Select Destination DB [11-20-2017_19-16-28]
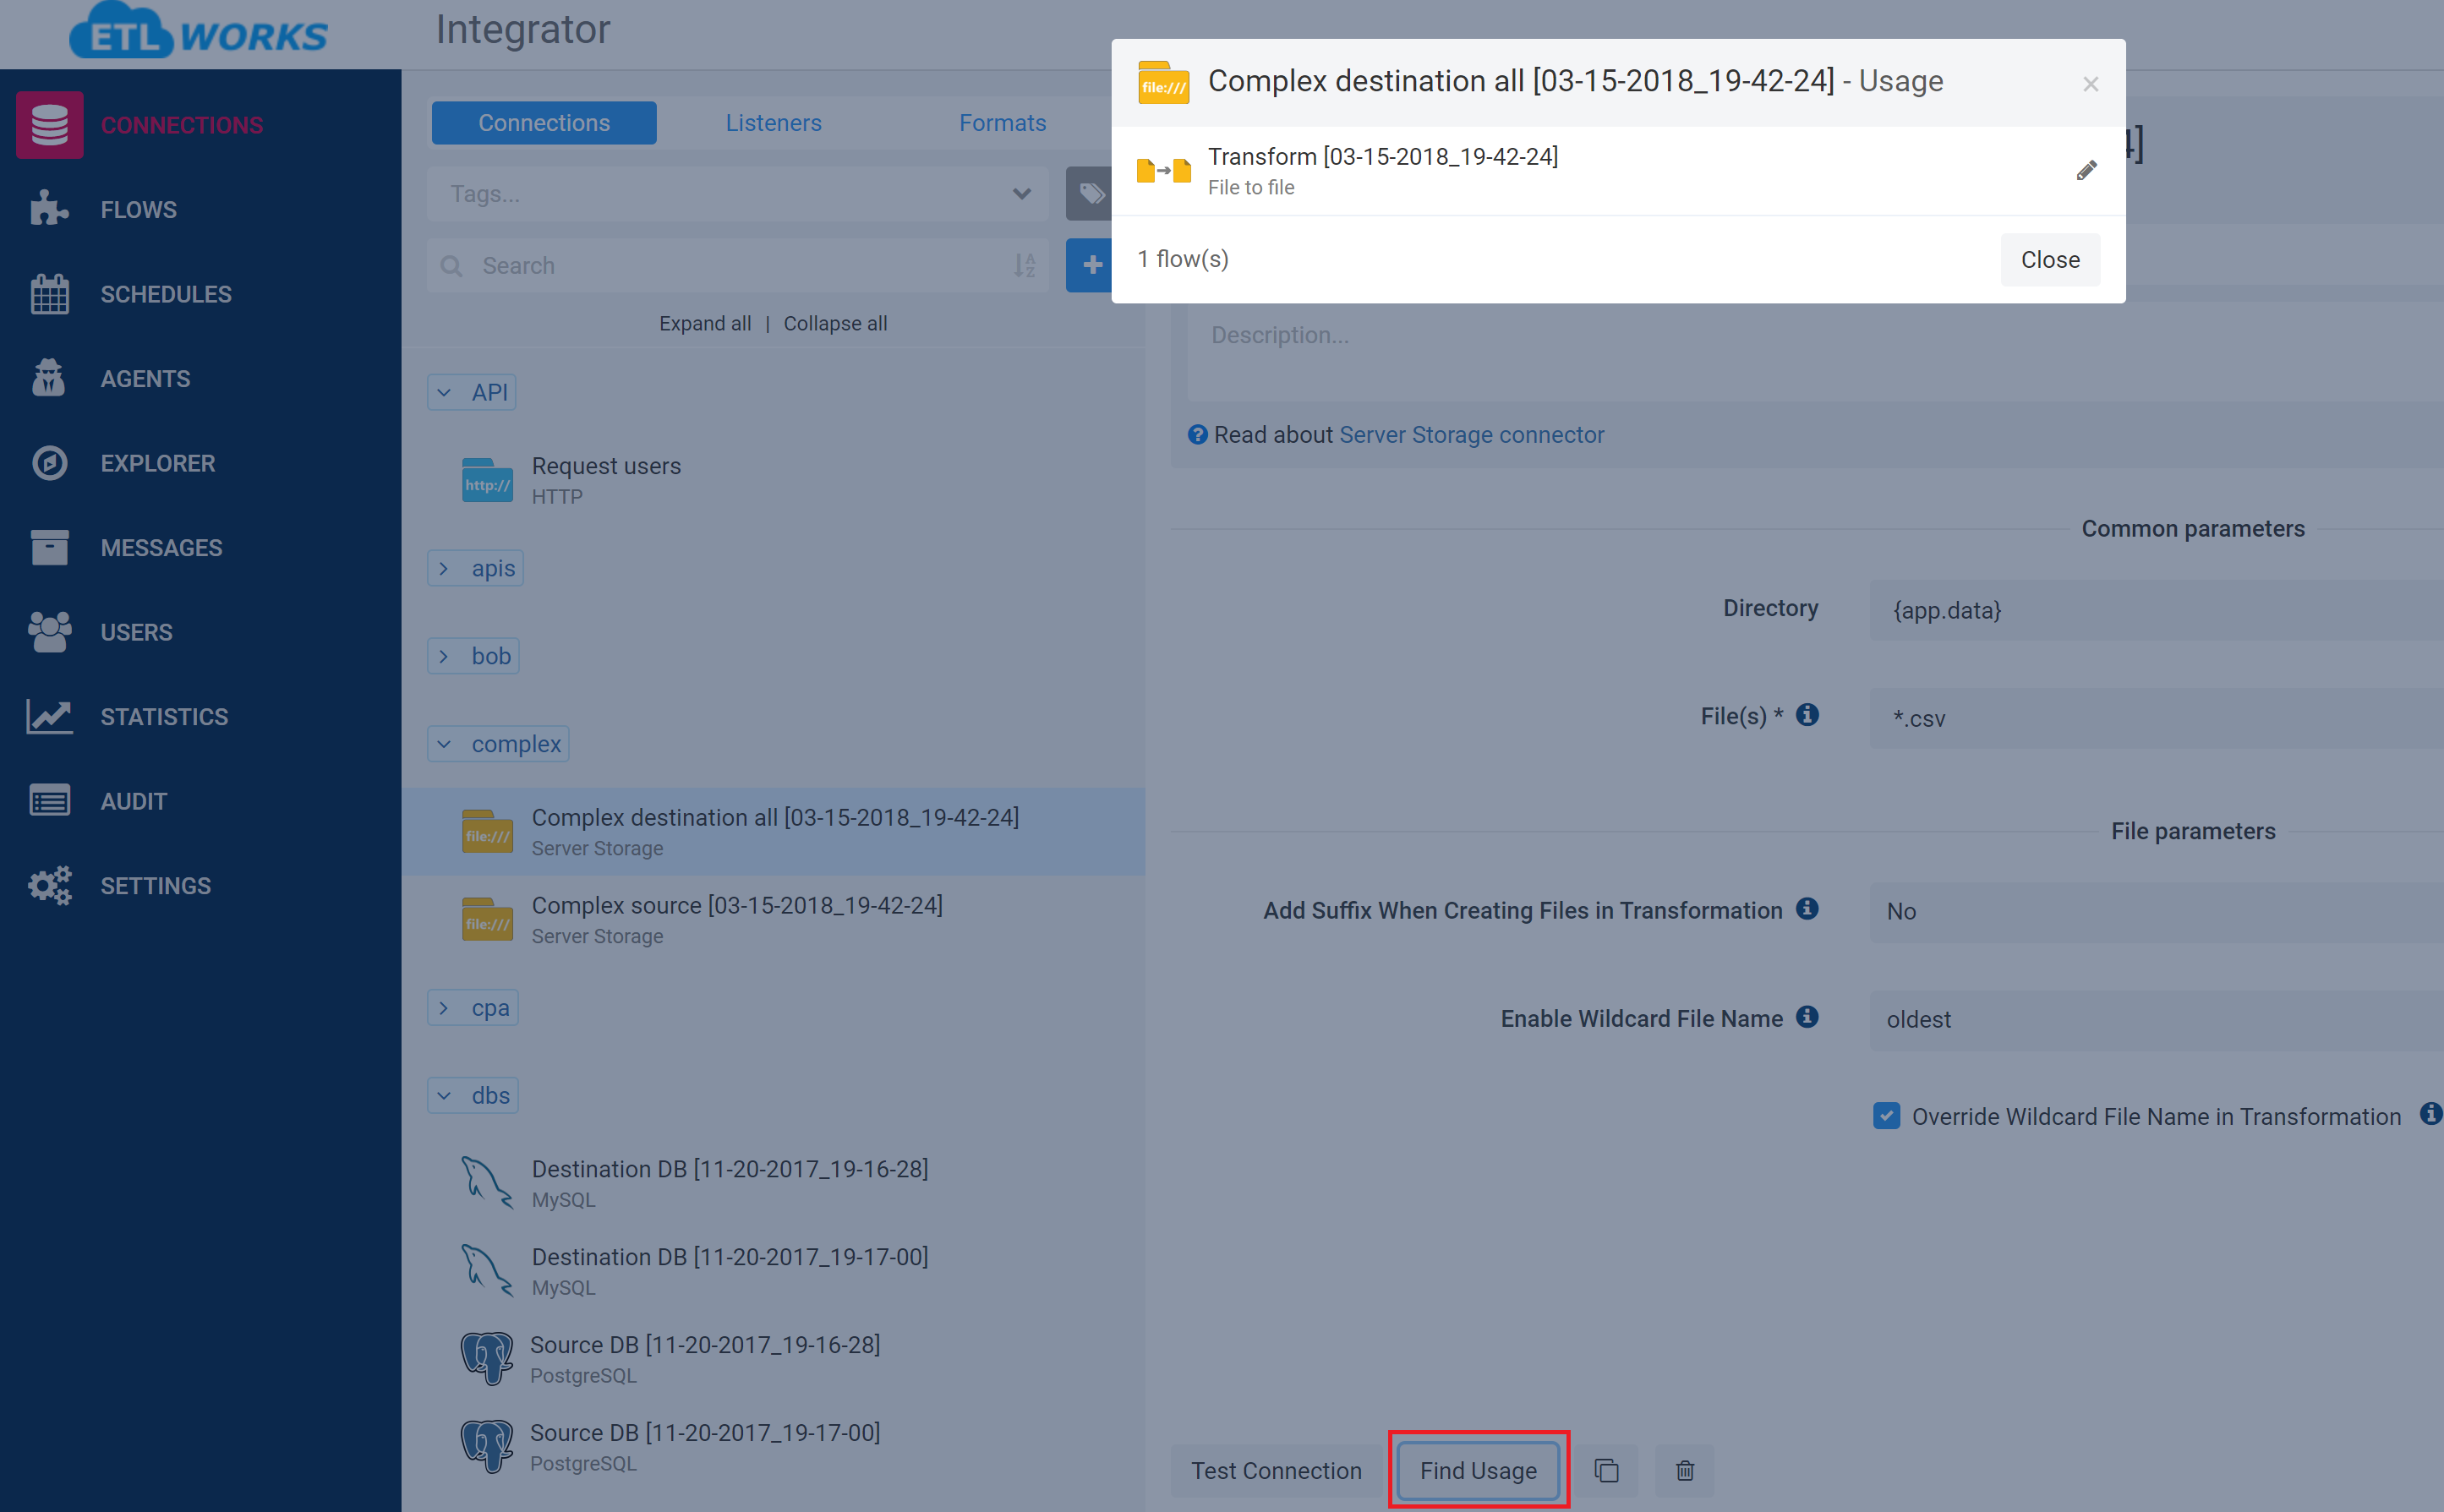This screenshot has width=2444, height=1512. click(773, 1183)
